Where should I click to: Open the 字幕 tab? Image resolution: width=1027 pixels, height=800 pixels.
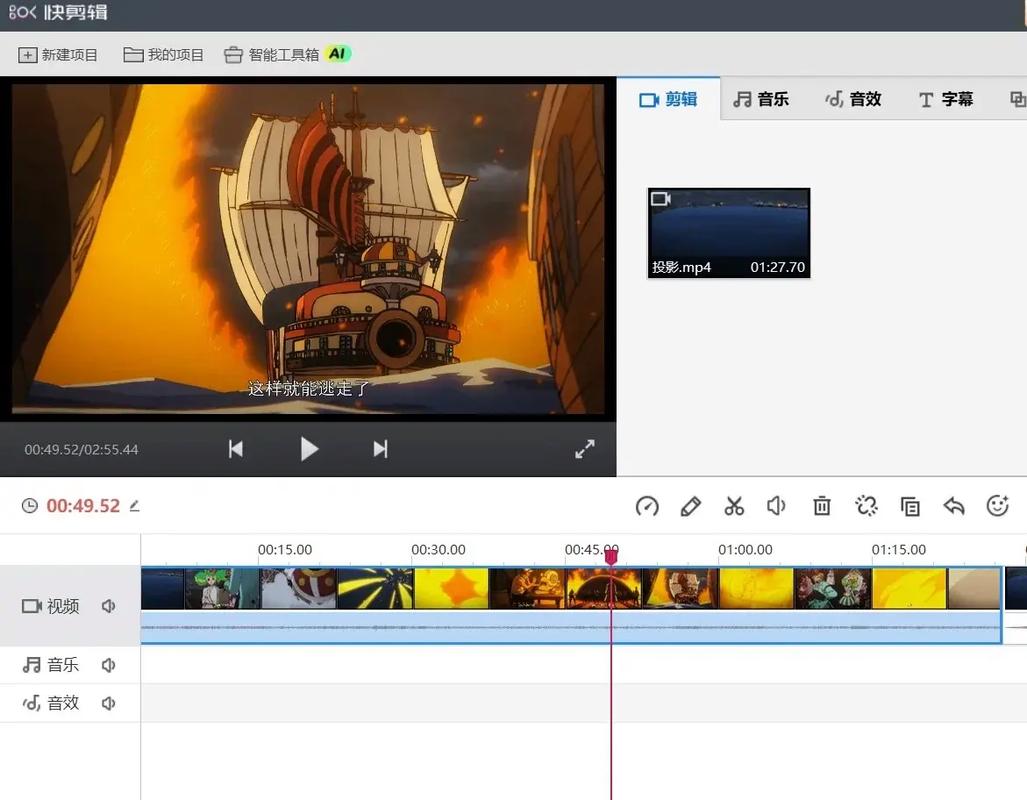coord(946,99)
